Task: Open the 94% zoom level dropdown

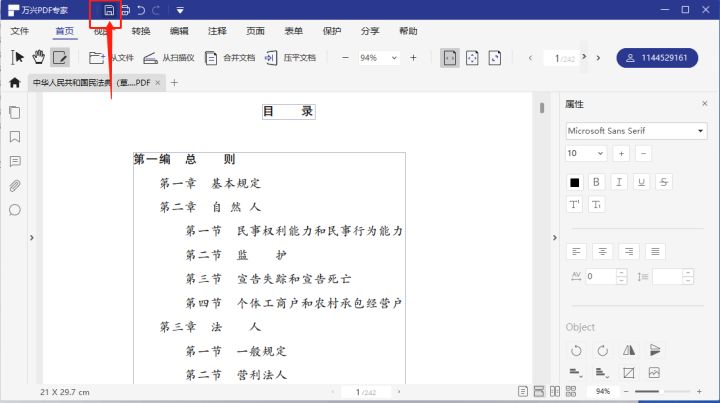Action: tap(394, 58)
